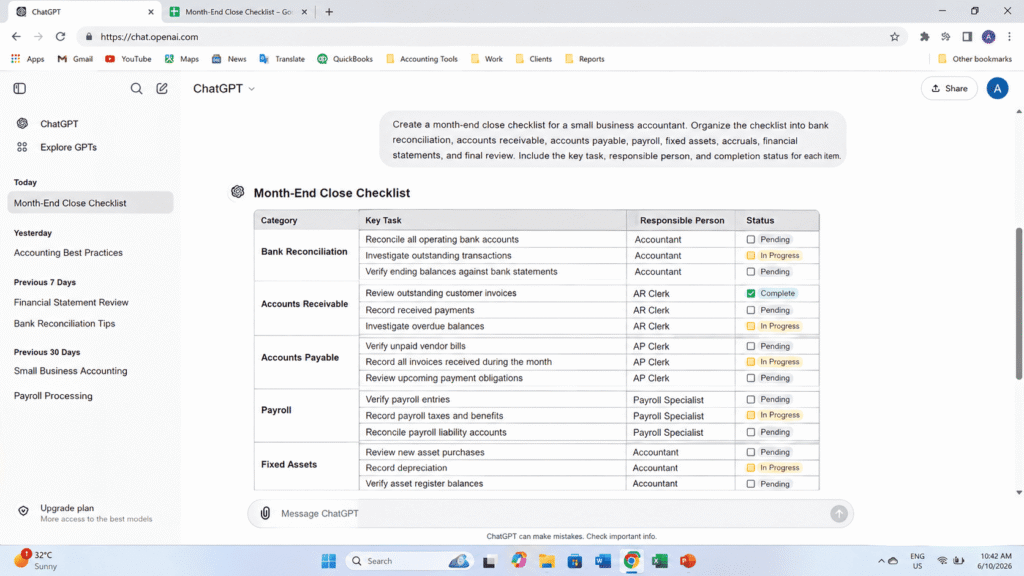Check Pending box for Review new asset purchases
This screenshot has width=1024, height=576.
[x=750, y=452]
